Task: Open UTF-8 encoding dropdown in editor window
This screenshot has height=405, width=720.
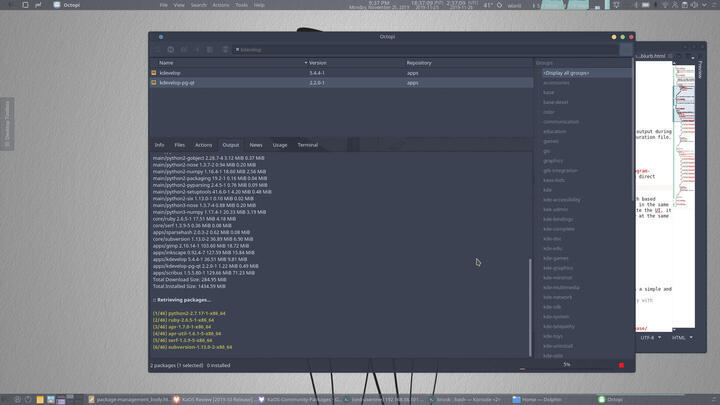Action: (651, 338)
